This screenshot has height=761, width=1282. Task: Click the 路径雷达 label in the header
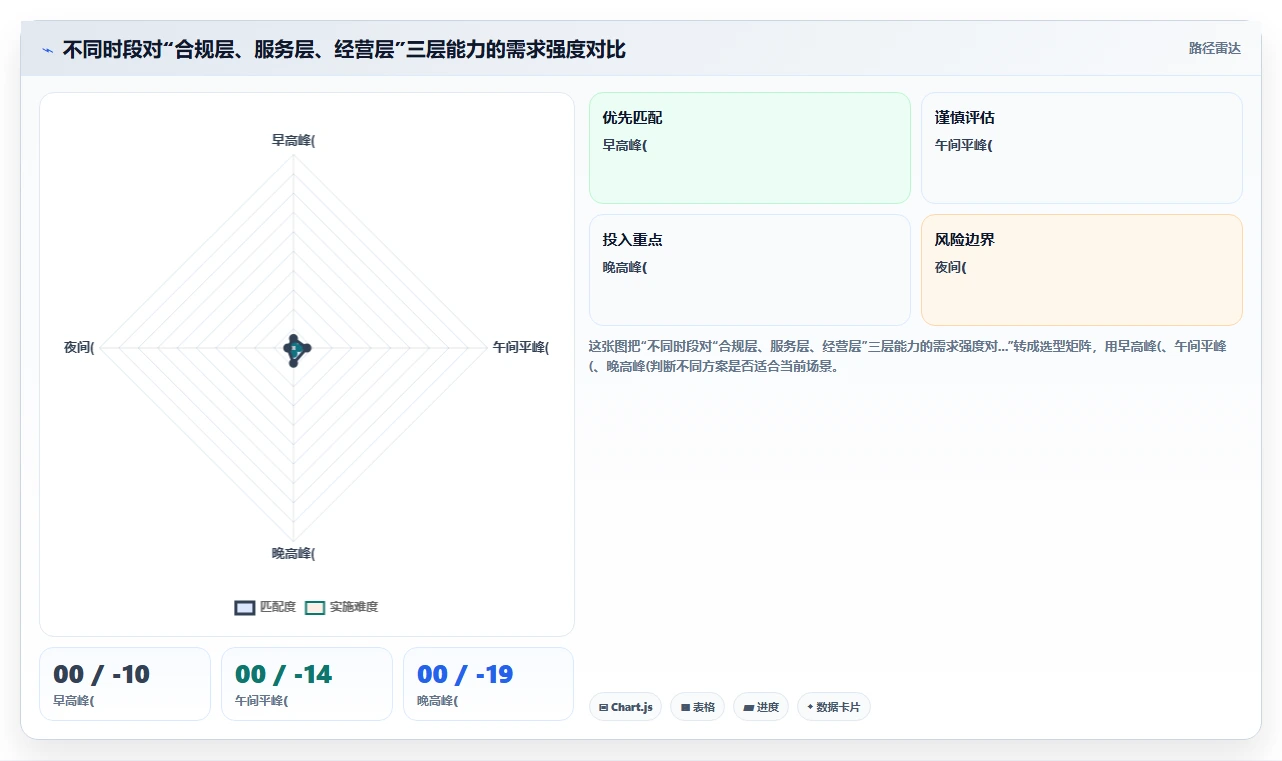[x=1215, y=48]
